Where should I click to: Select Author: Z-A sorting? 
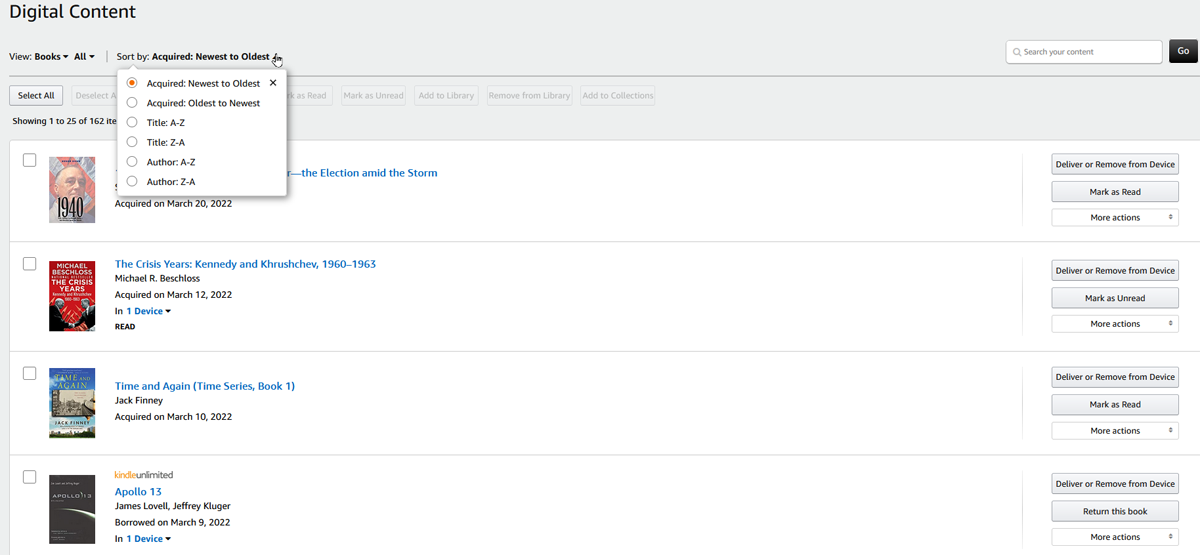pos(132,182)
